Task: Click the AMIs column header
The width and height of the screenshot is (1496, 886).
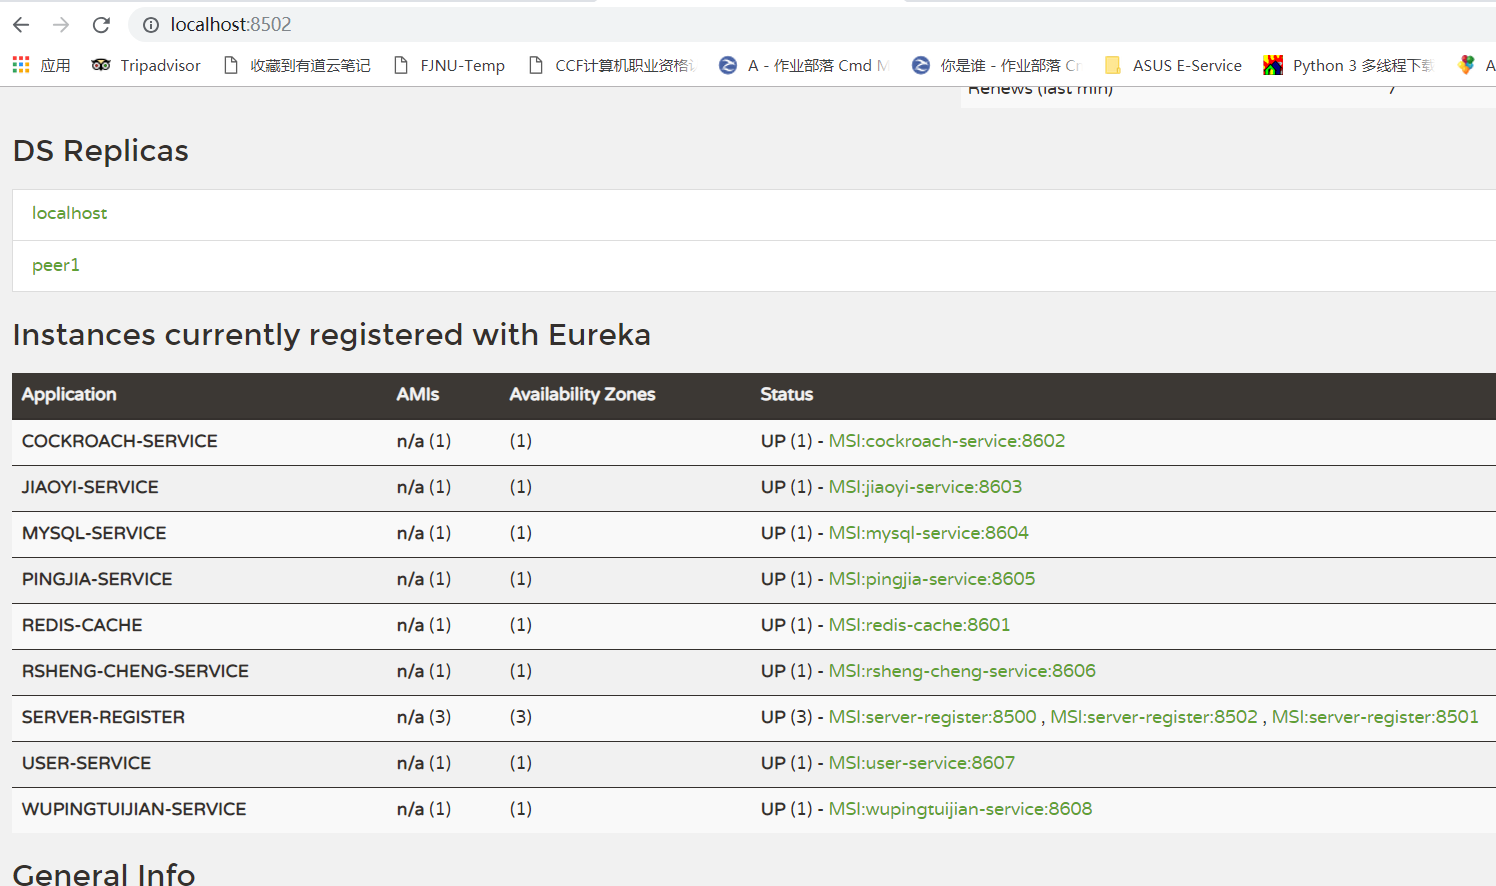Action: (x=418, y=395)
